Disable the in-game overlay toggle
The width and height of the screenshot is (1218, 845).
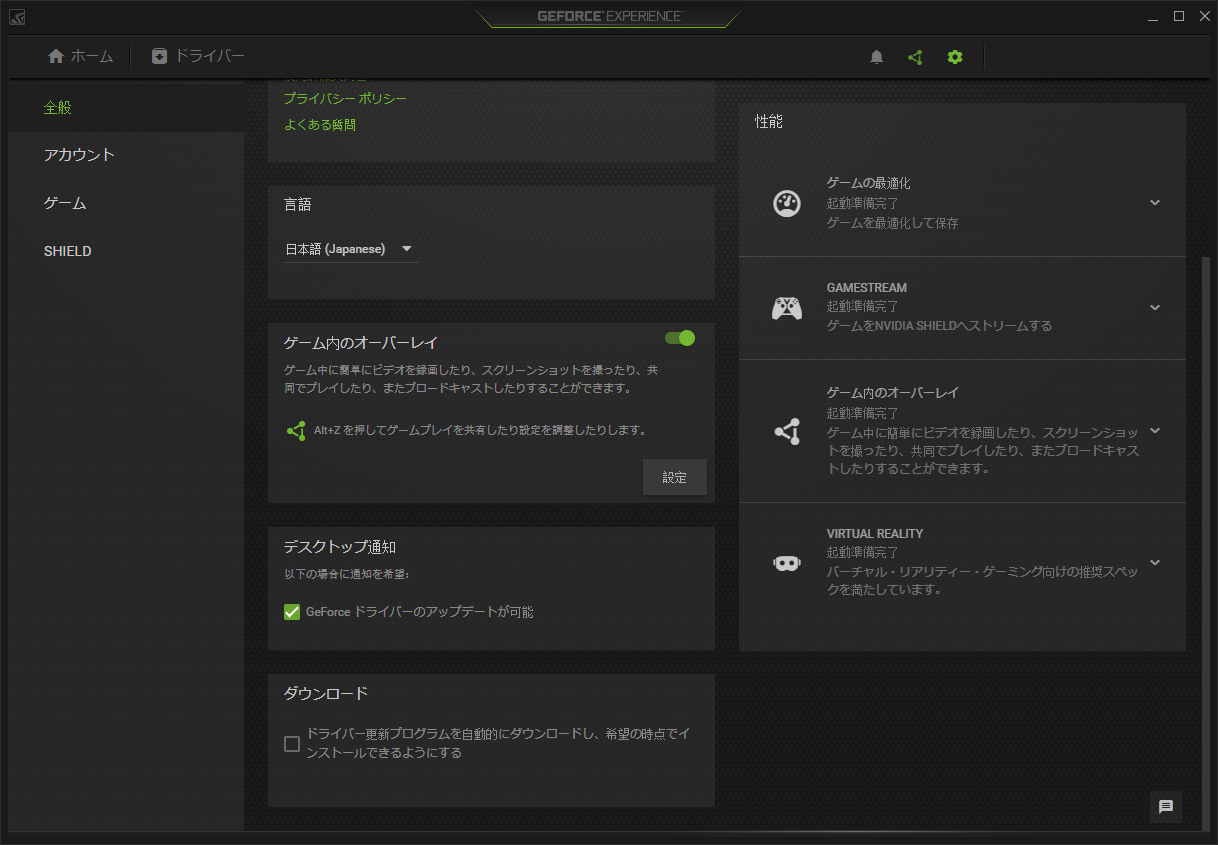680,338
